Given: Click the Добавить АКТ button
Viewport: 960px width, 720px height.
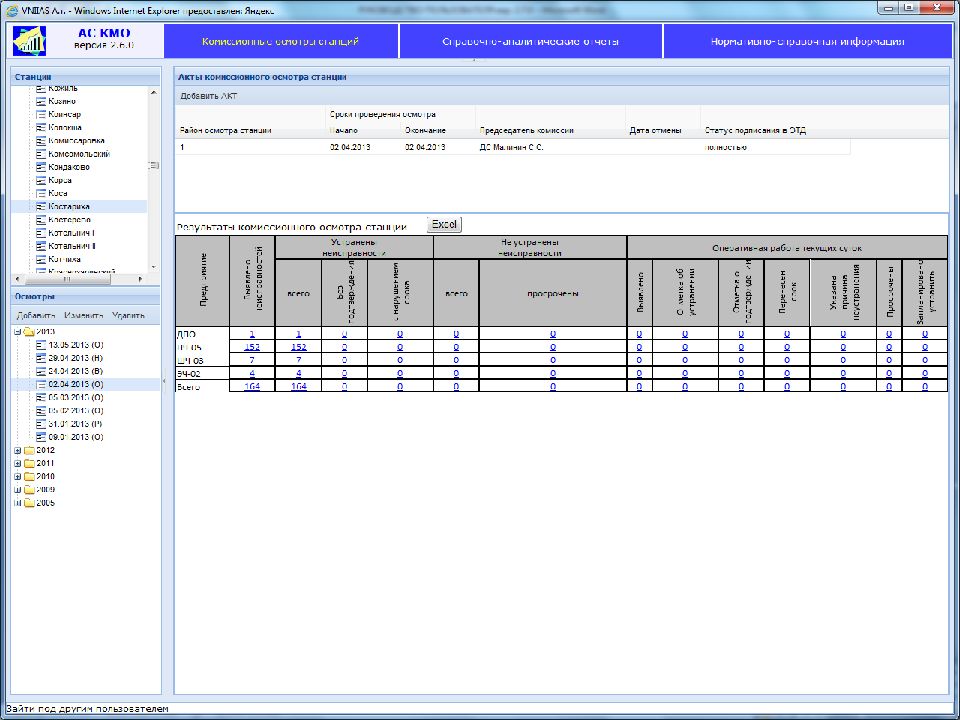Looking at the screenshot, I should [209, 96].
